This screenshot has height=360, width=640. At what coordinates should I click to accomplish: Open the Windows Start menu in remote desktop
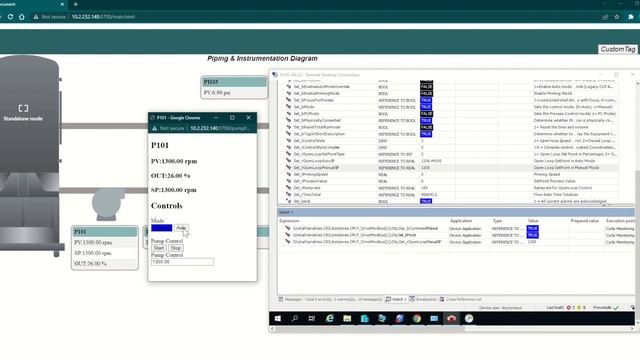coord(278,318)
